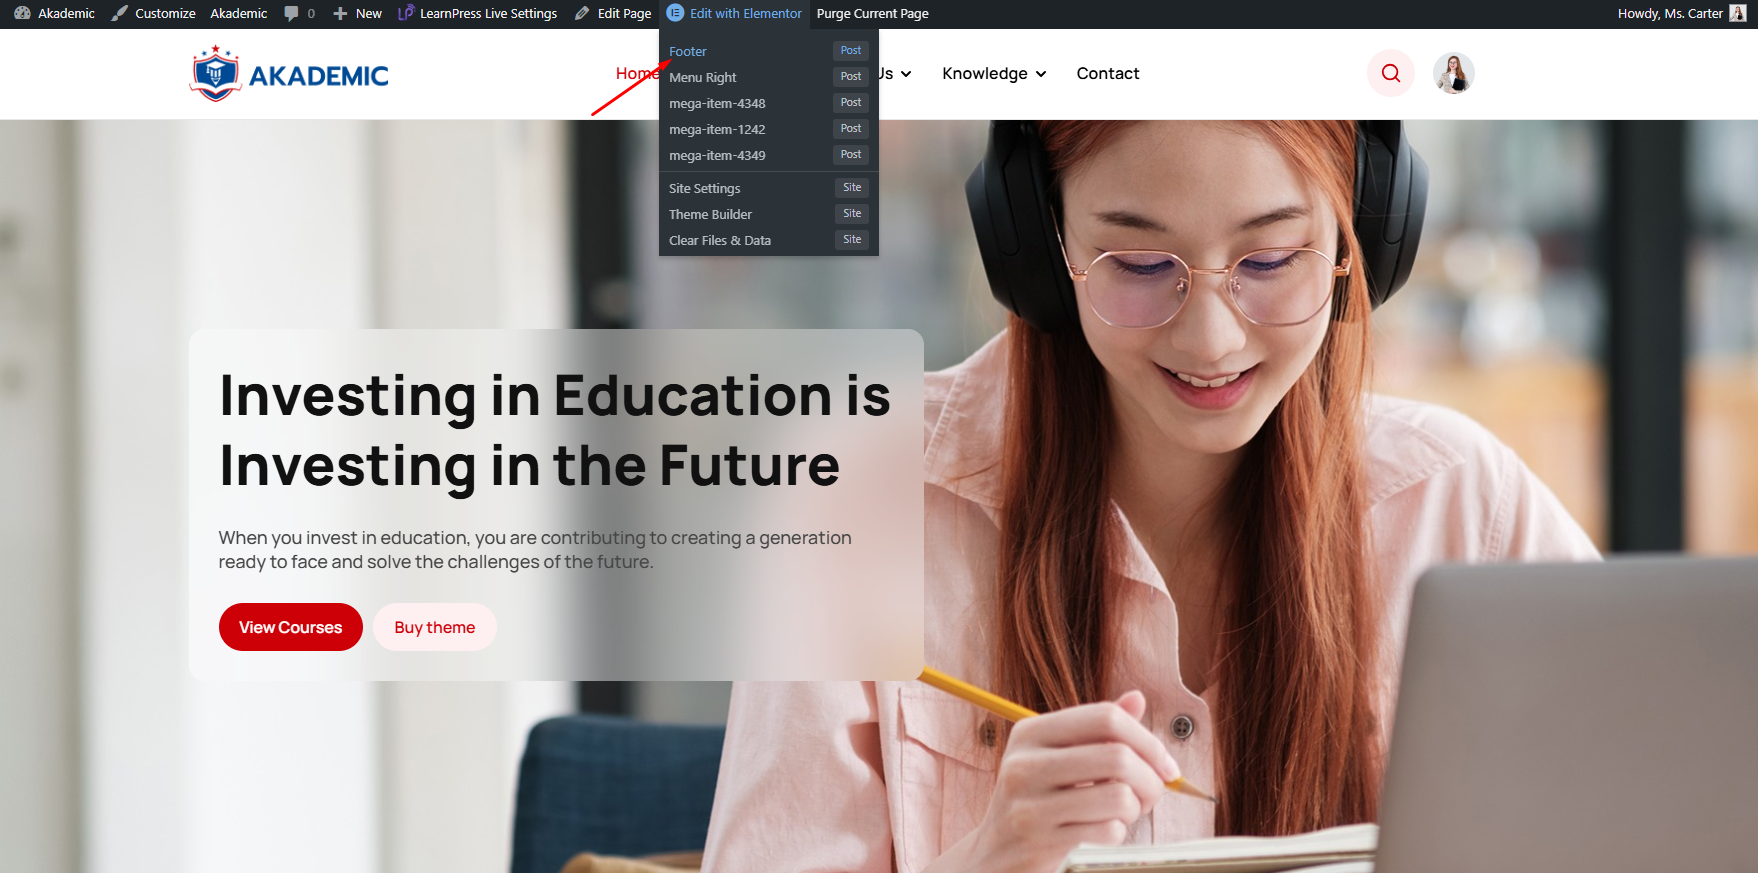Select Theme Builder option

point(710,215)
